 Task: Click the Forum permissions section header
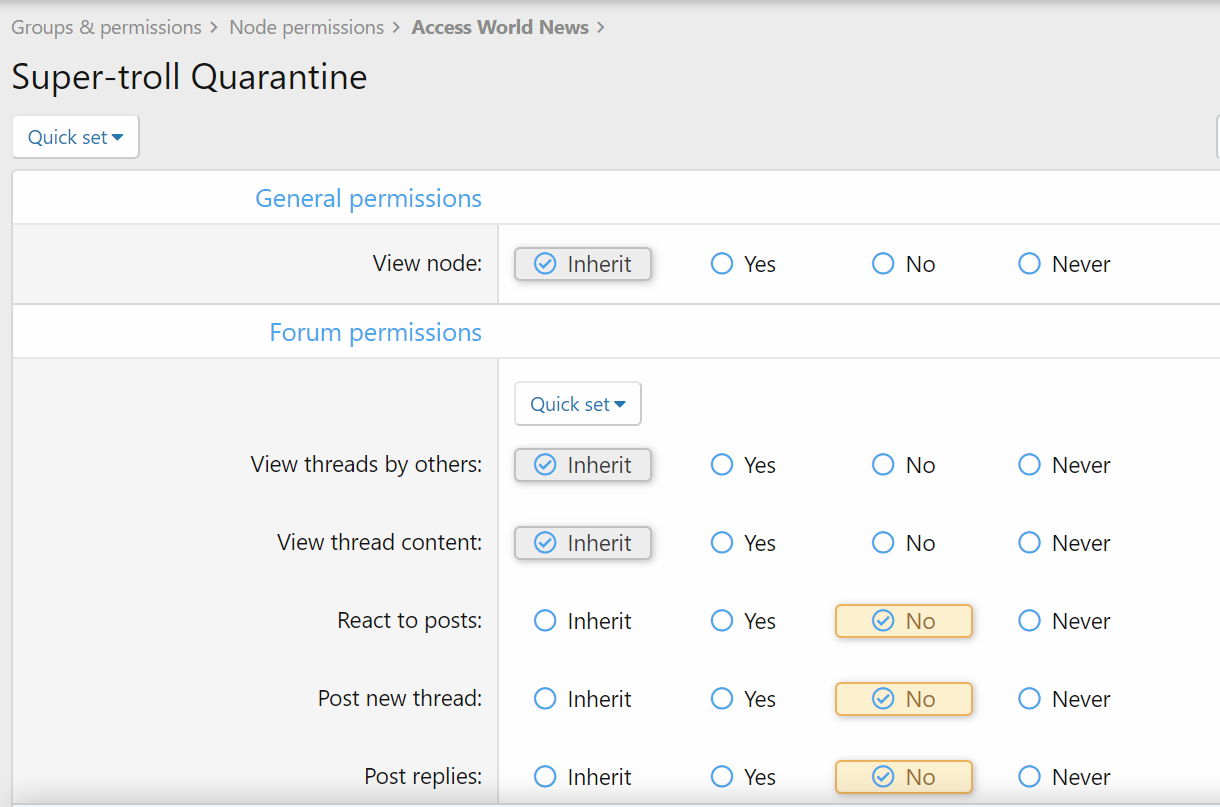[375, 332]
